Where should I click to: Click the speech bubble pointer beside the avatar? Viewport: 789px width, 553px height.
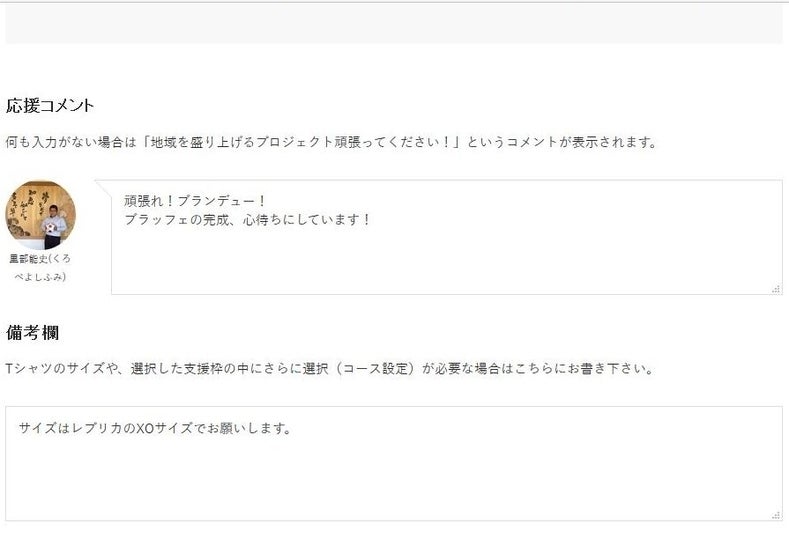coord(103,187)
